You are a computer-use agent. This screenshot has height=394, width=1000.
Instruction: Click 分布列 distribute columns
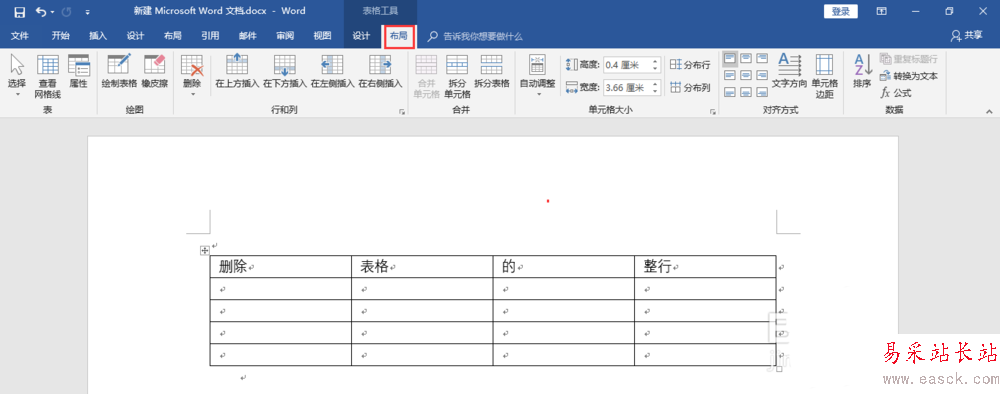(x=690, y=87)
